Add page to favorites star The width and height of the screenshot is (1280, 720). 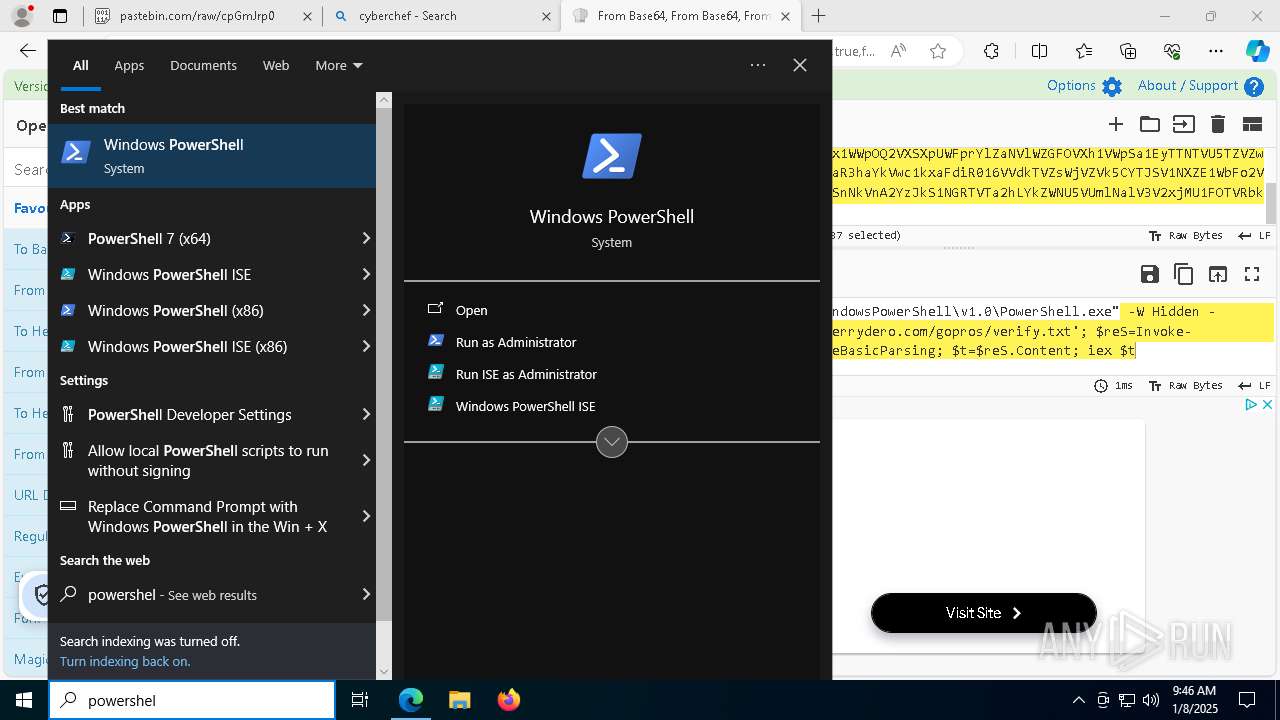point(938,51)
